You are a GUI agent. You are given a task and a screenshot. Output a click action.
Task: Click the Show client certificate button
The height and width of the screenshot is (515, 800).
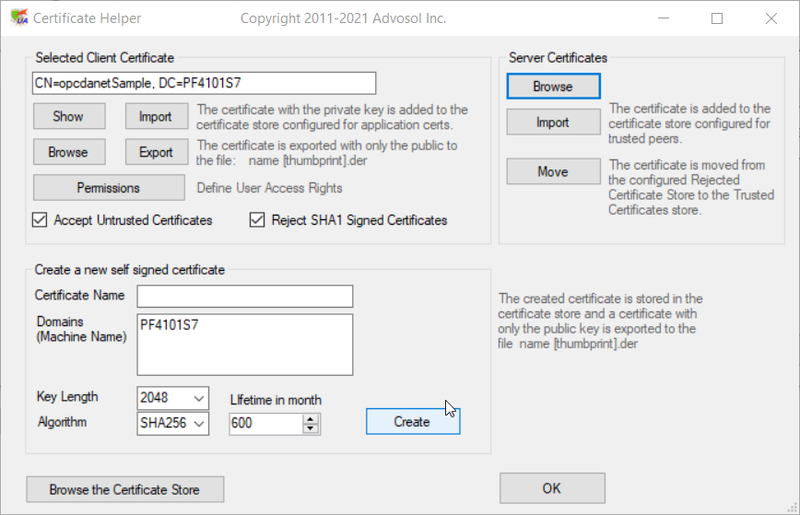click(68, 117)
